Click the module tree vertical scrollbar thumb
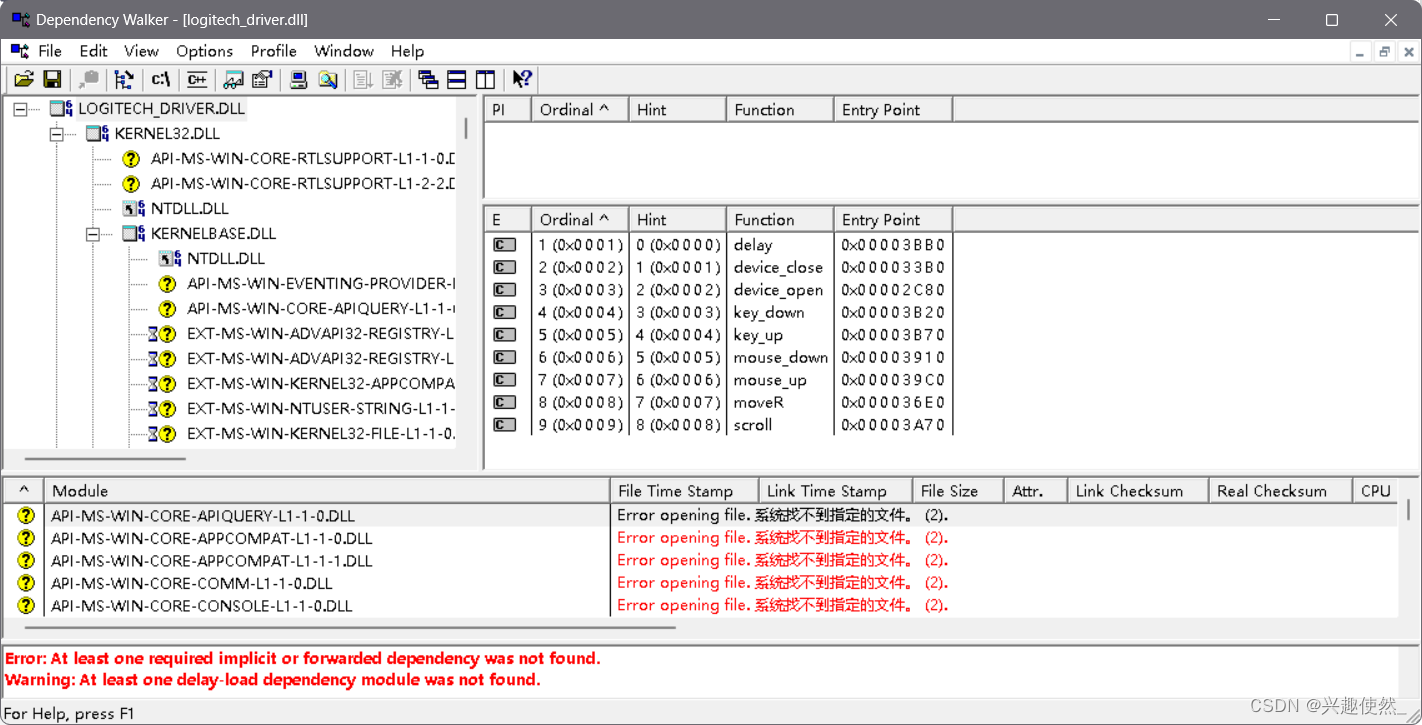The width and height of the screenshot is (1422, 725). pyautogui.click(x=466, y=128)
